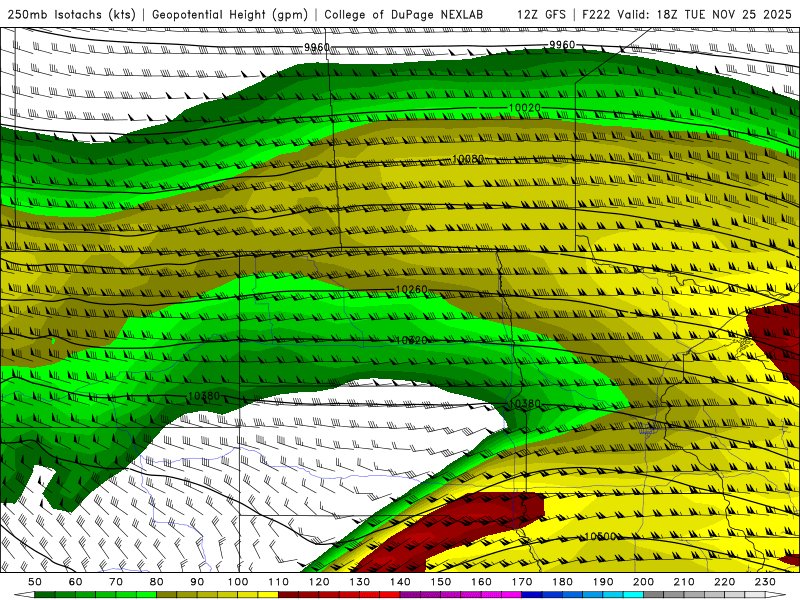Screen dimensions: 800x600
Task: Pick the bright yellow swatch before 110
Action: [x=268, y=595]
